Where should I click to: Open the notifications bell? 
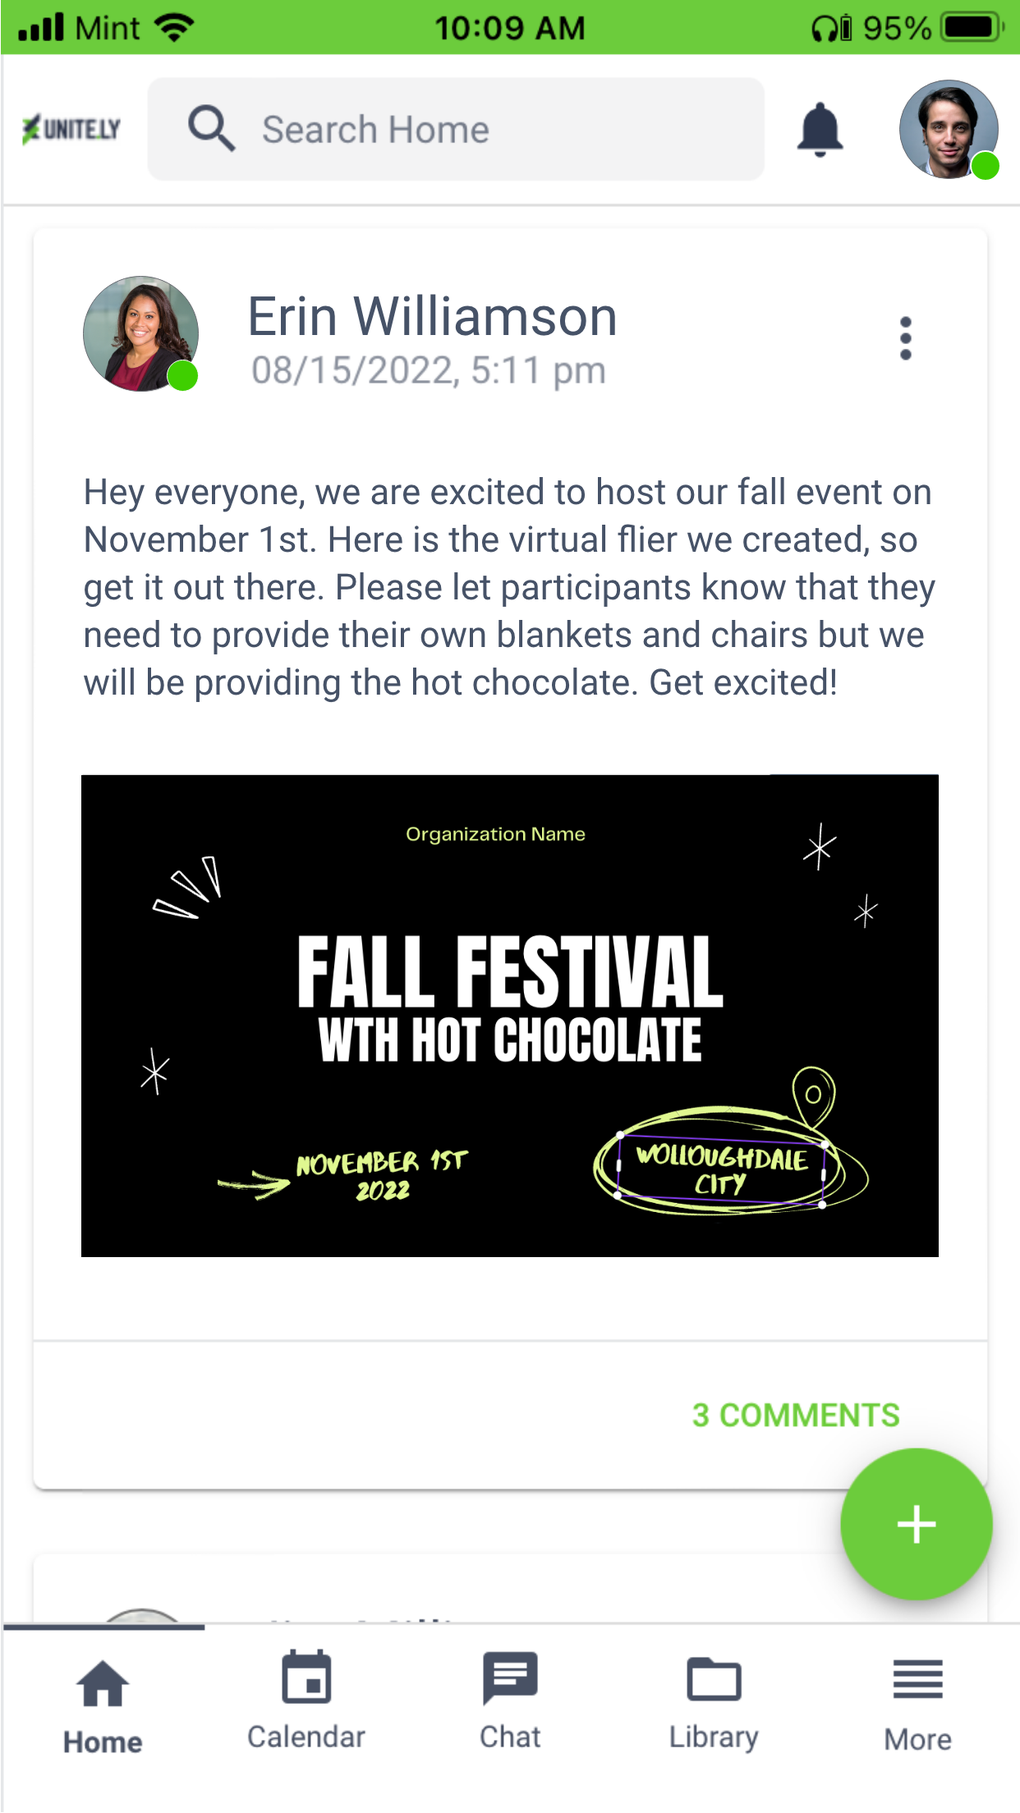point(820,130)
